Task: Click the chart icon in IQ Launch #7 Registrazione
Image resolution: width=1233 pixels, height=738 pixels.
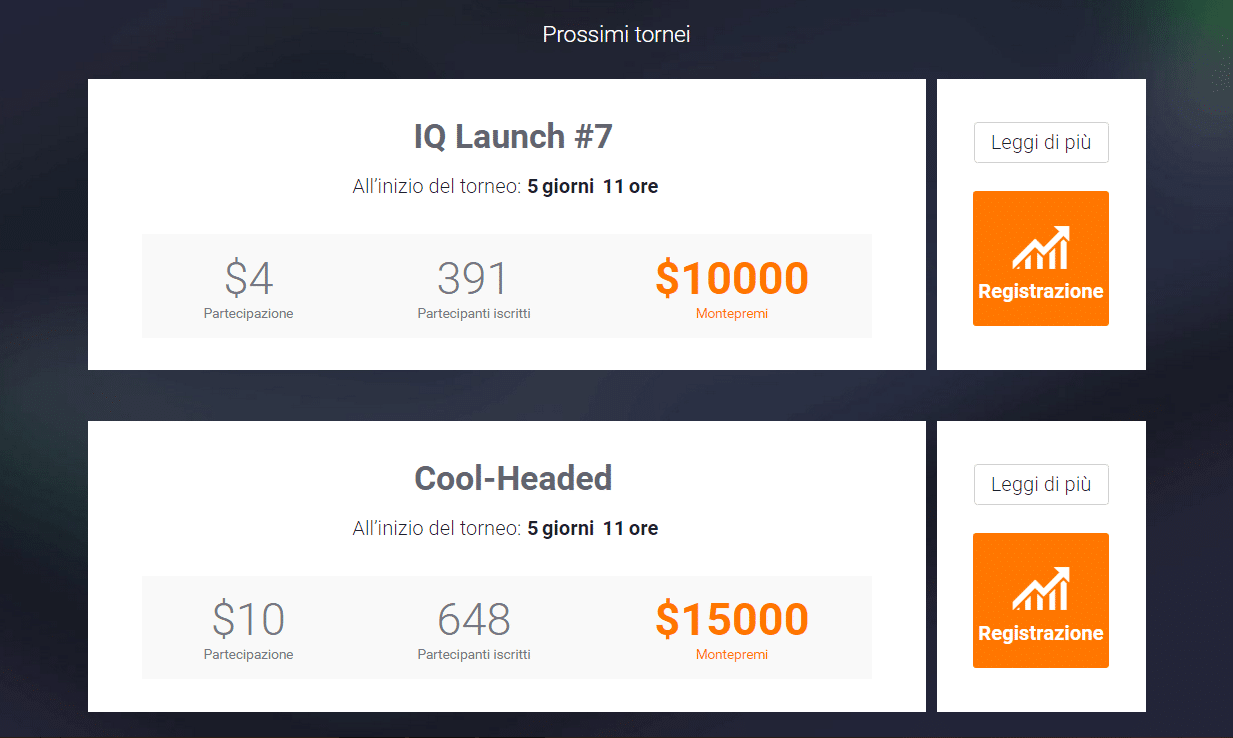Action: coord(1041,248)
